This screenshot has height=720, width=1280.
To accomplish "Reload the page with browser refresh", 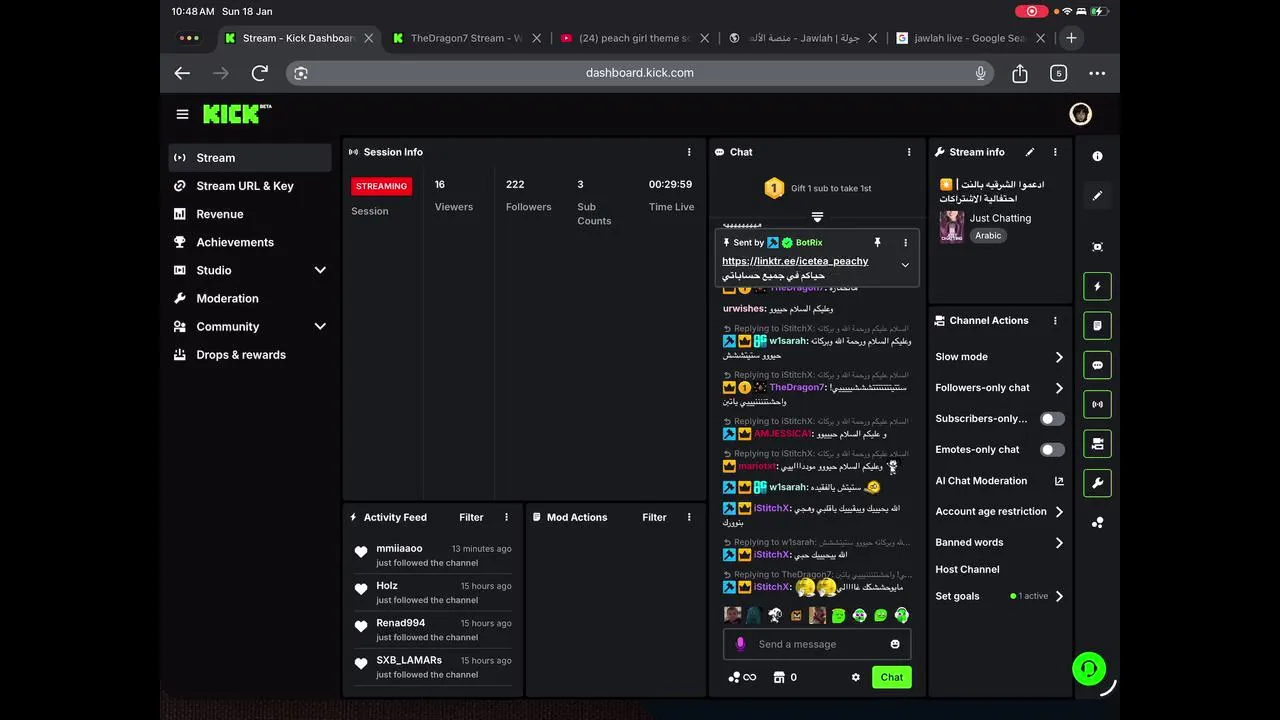I will point(260,73).
